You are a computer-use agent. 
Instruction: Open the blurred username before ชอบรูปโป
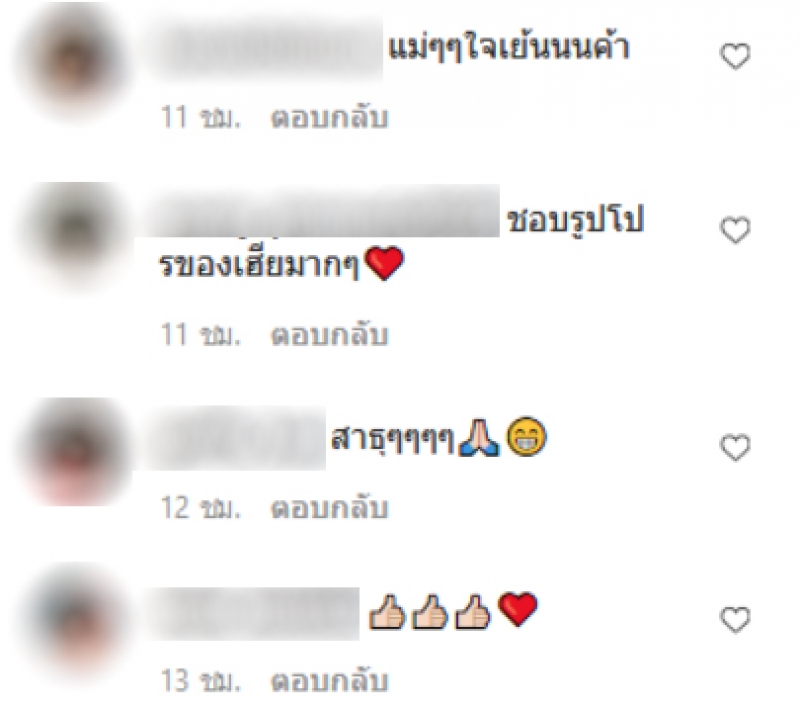321,212
